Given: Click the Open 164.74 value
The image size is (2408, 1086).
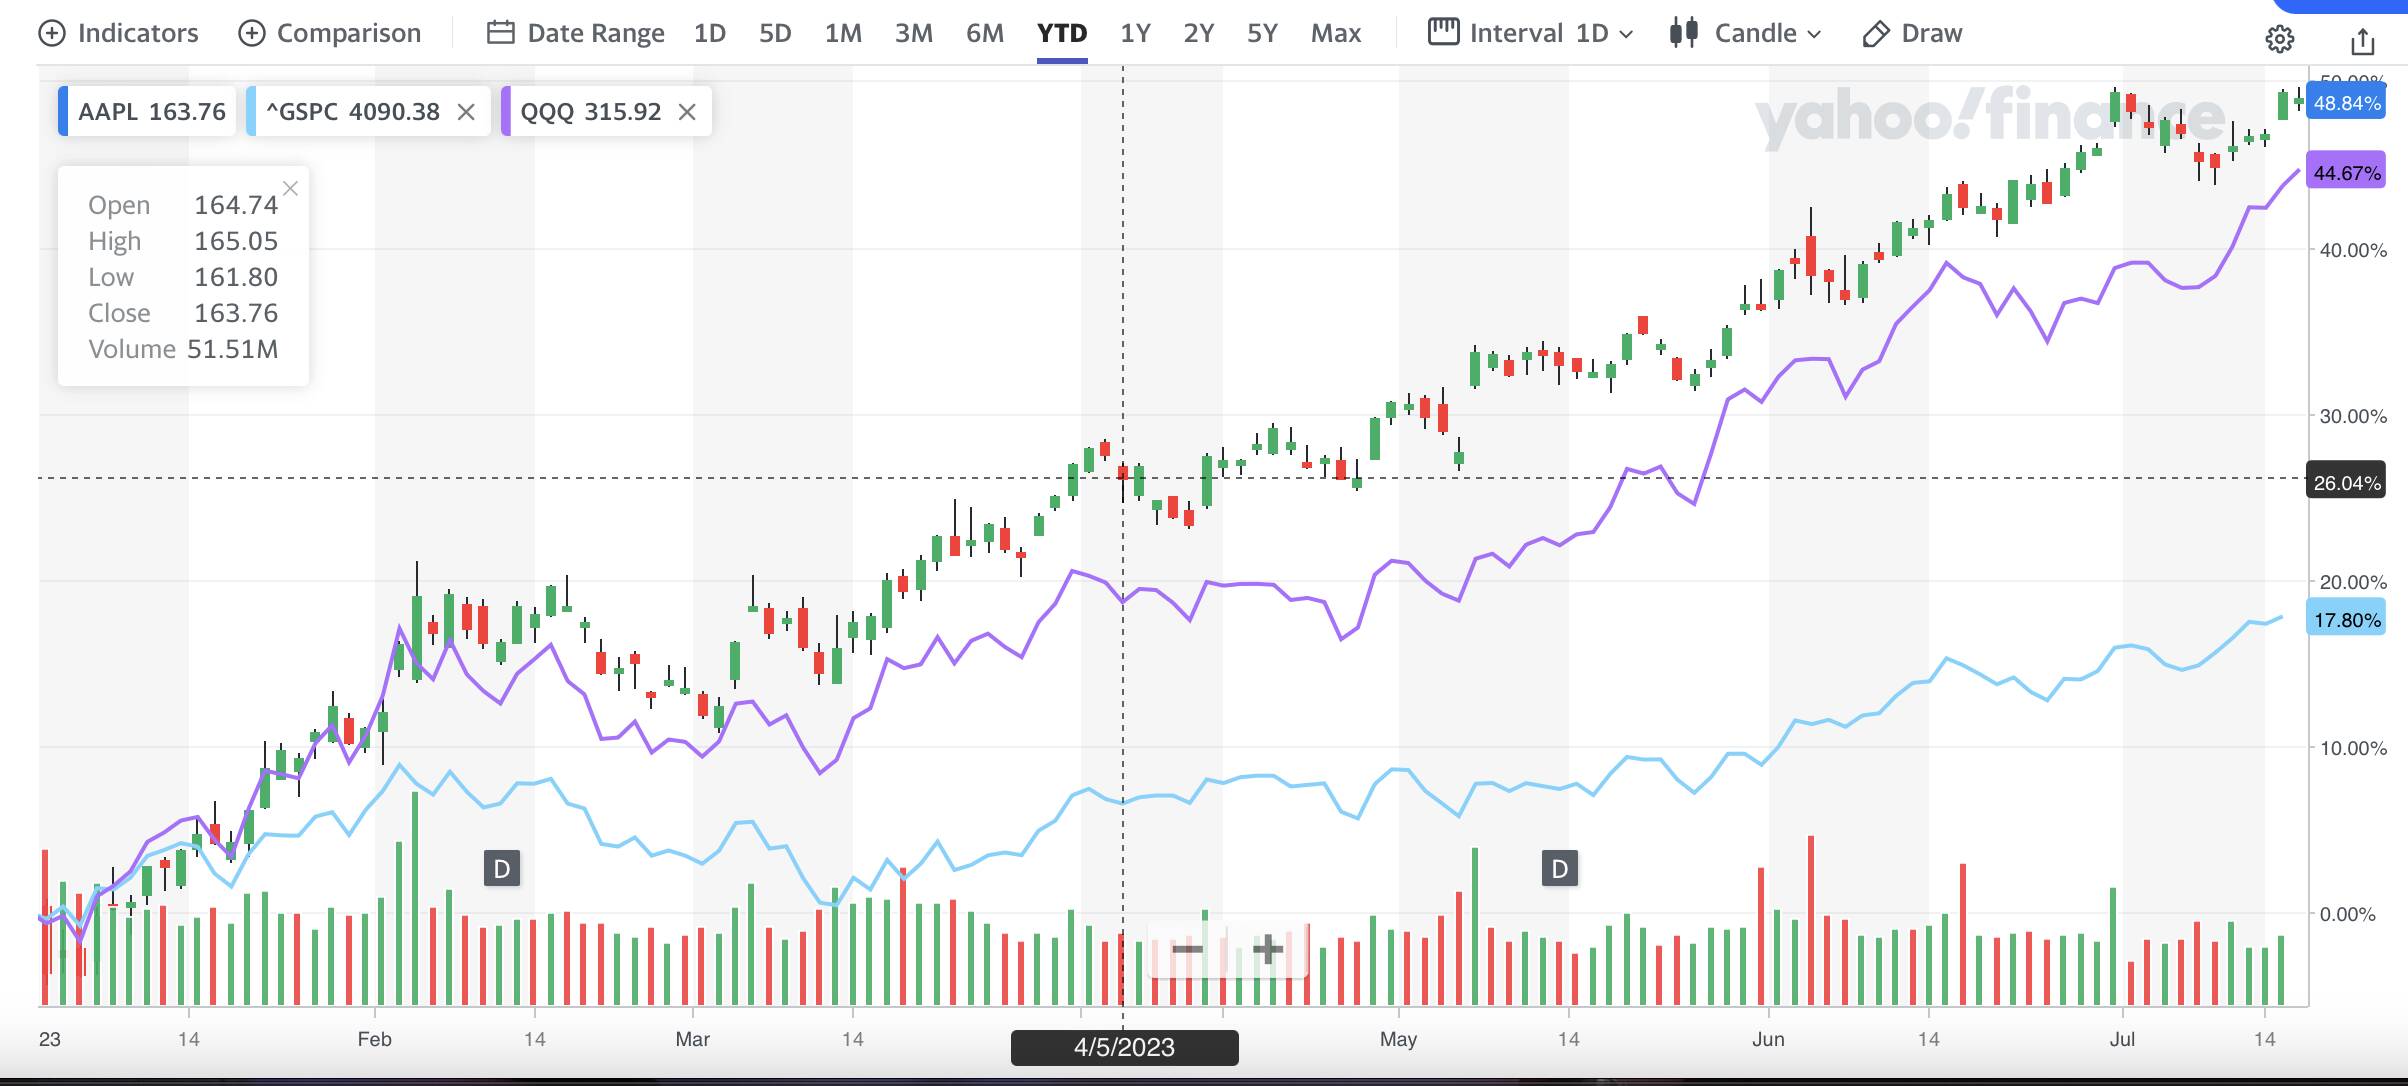Looking at the screenshot, I should point(236,205).
